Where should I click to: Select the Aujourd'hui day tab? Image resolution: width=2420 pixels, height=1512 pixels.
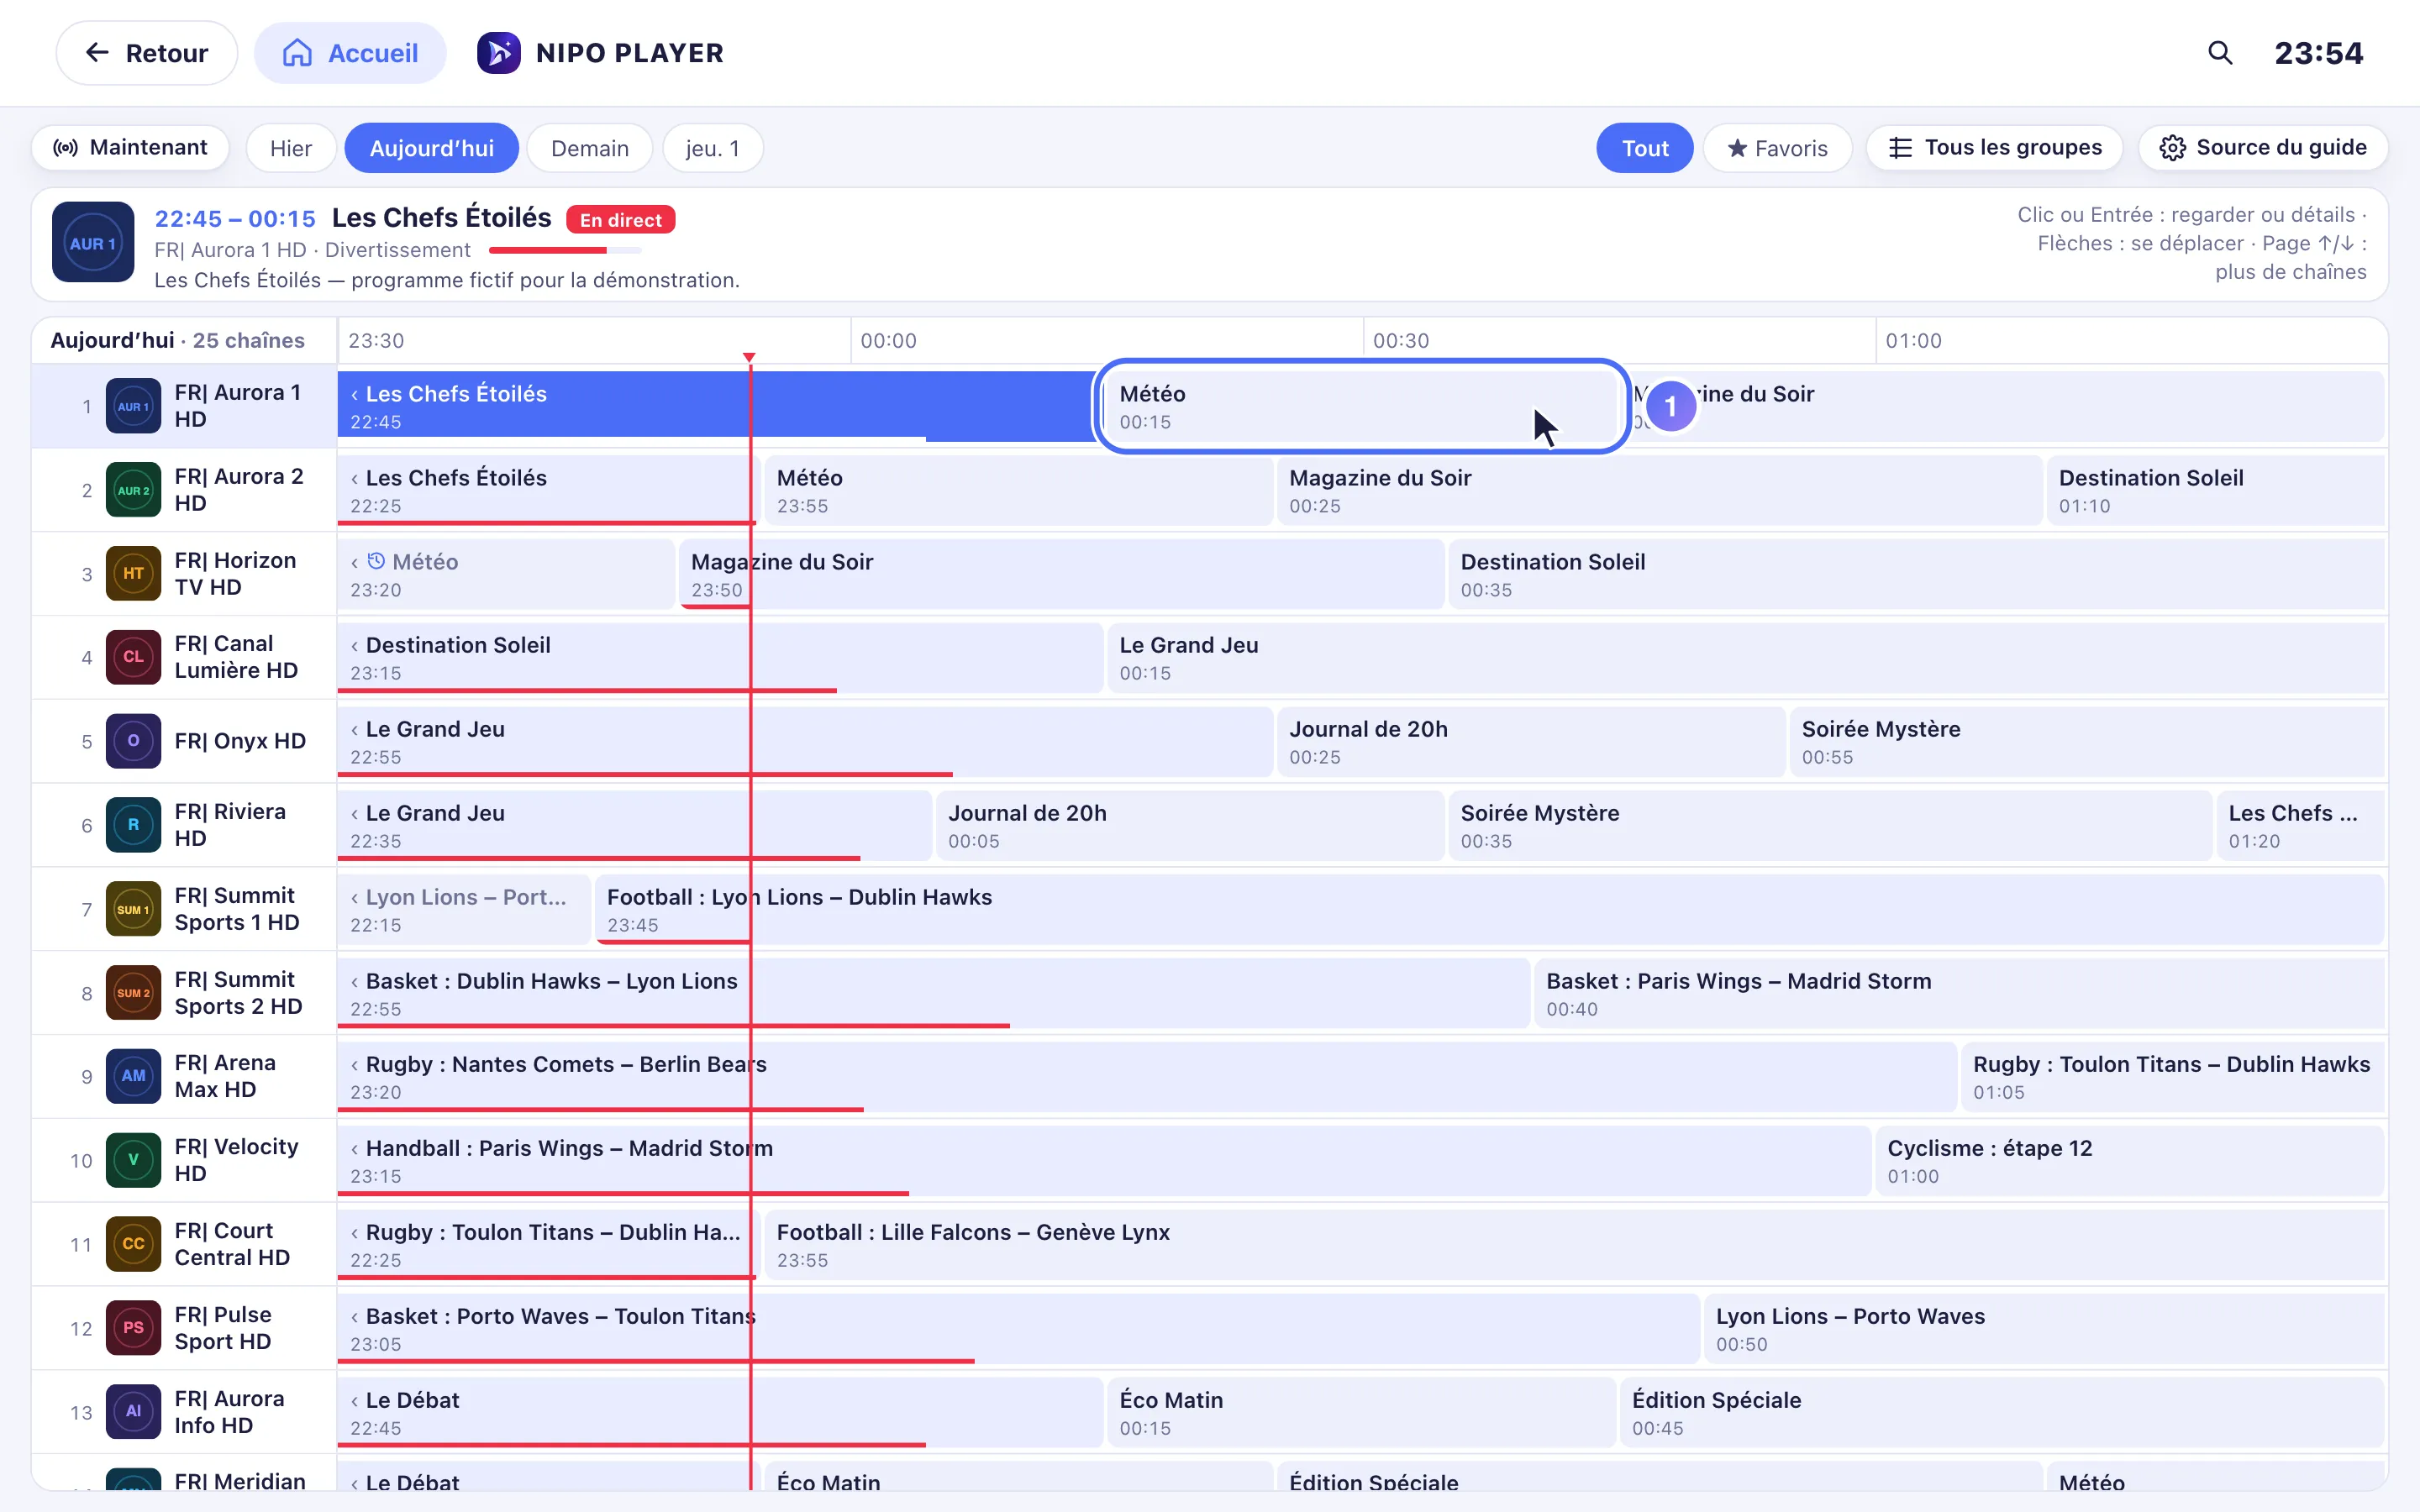[431, 148]
